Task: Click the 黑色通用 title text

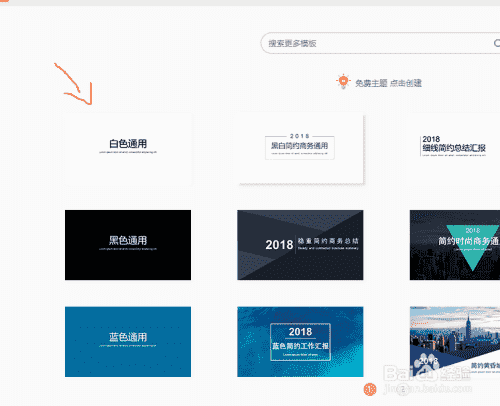Action: (x=128, y=240)
